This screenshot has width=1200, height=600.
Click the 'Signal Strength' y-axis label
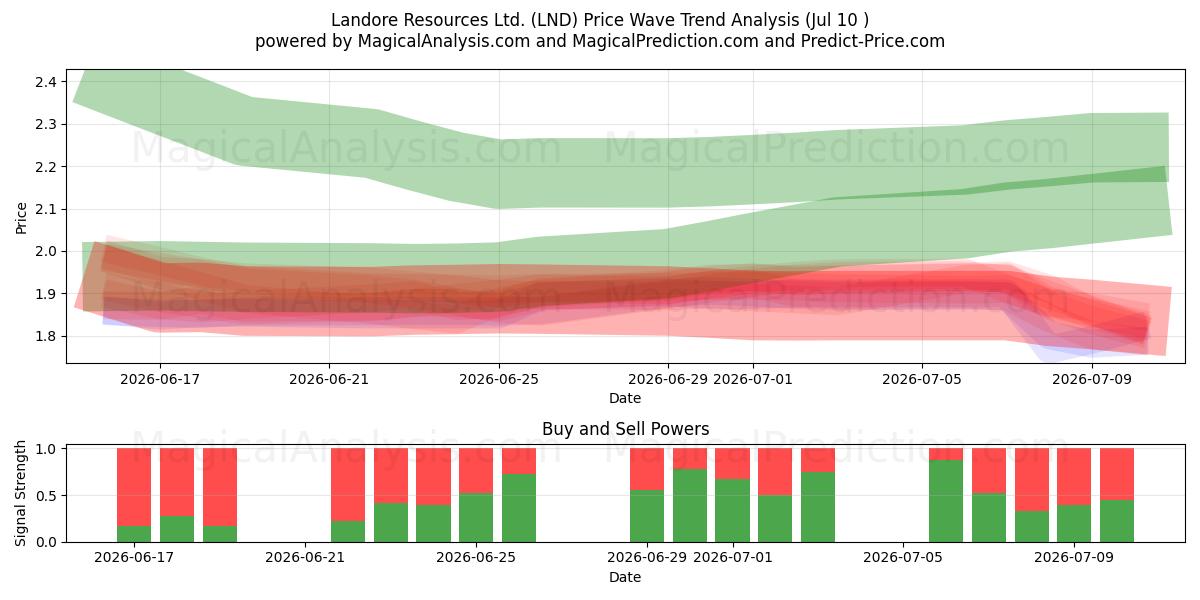pyautogui.click(x=21, y=493)
